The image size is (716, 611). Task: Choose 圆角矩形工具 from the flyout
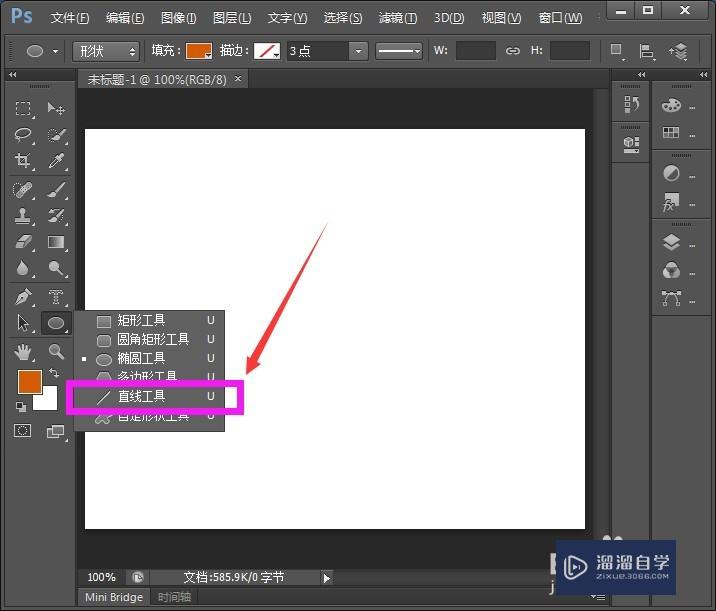click(x=149, y=339)
